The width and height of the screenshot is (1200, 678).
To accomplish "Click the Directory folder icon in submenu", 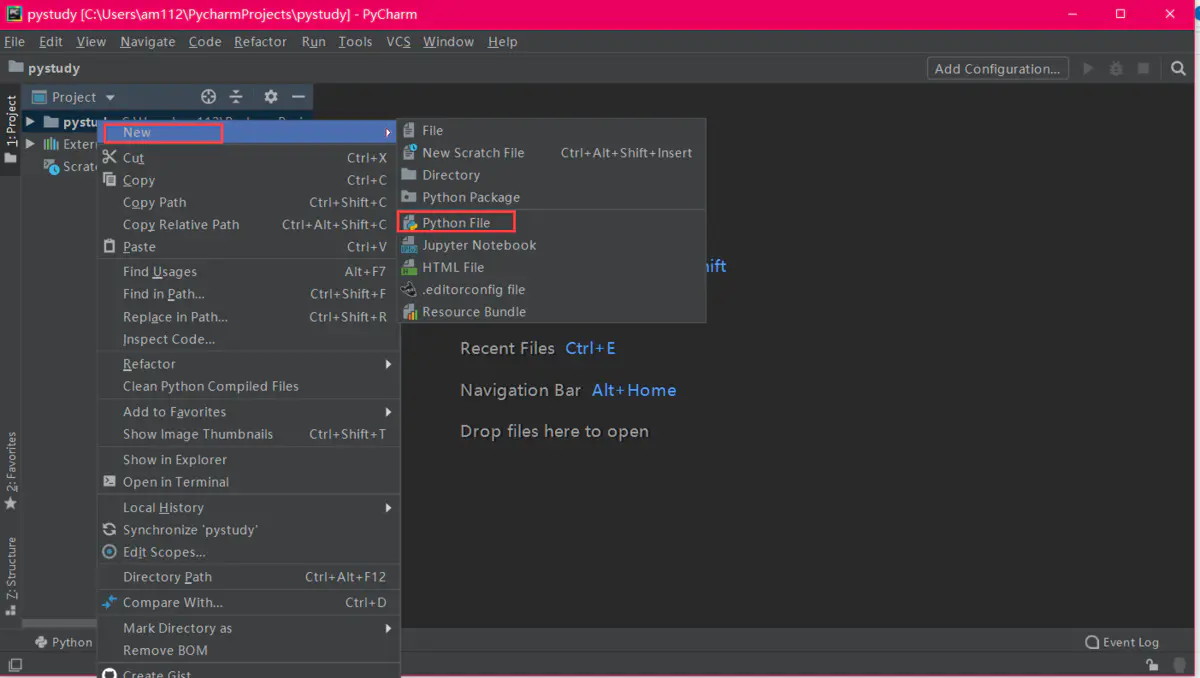I will tap(410, 174).
